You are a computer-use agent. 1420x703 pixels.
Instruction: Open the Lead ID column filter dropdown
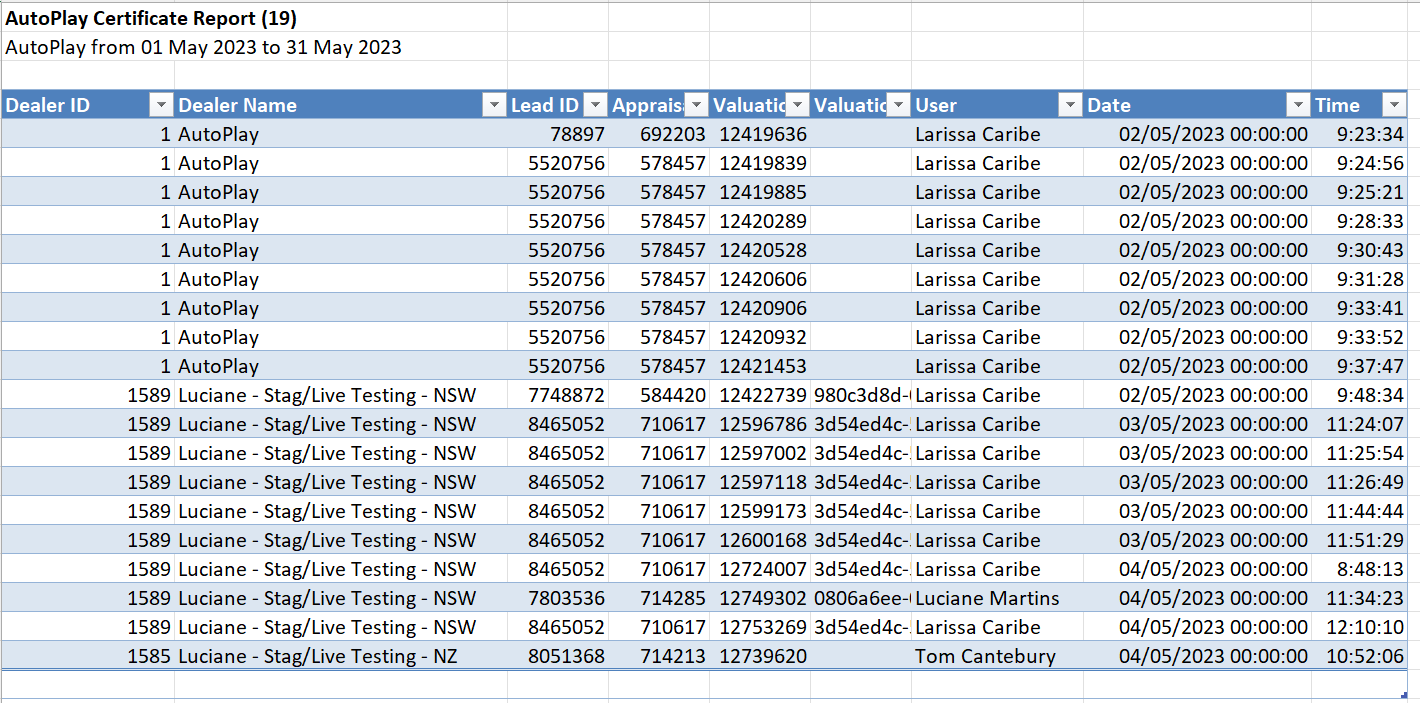(x=595, y=105)
